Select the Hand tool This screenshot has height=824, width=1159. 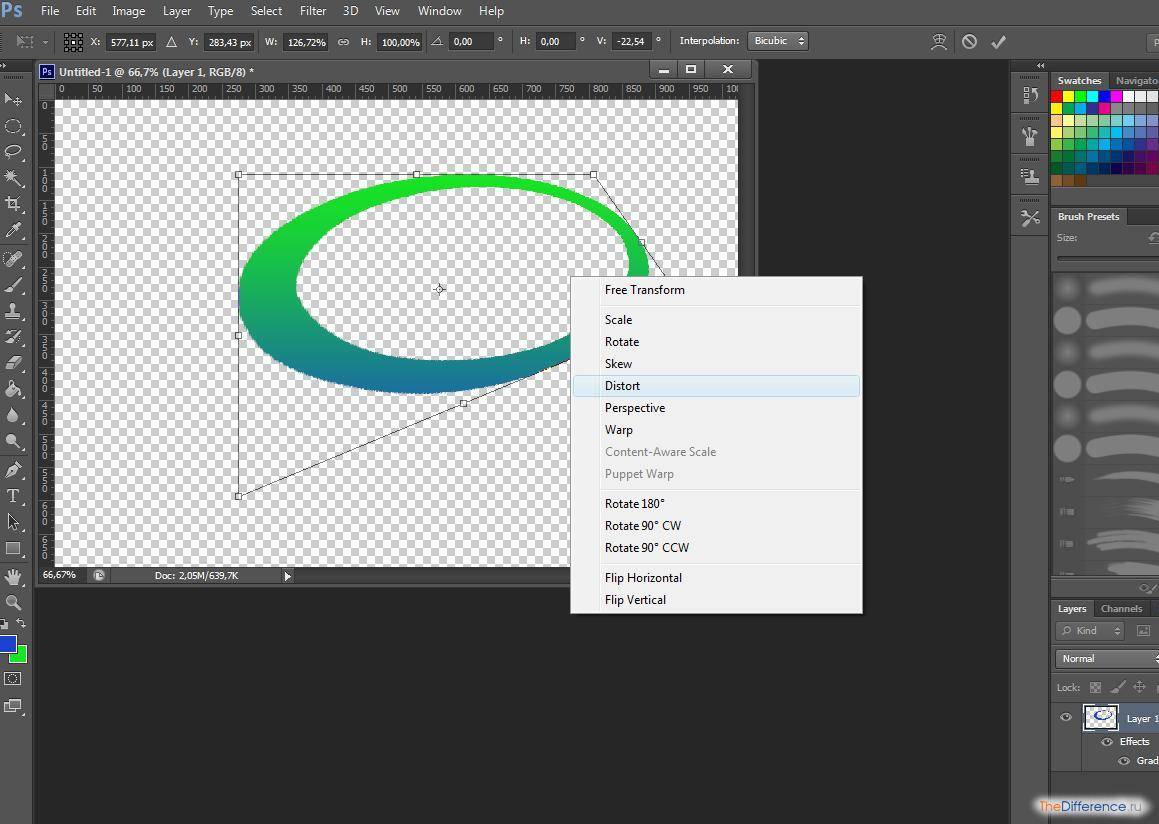tap(13, 577)
